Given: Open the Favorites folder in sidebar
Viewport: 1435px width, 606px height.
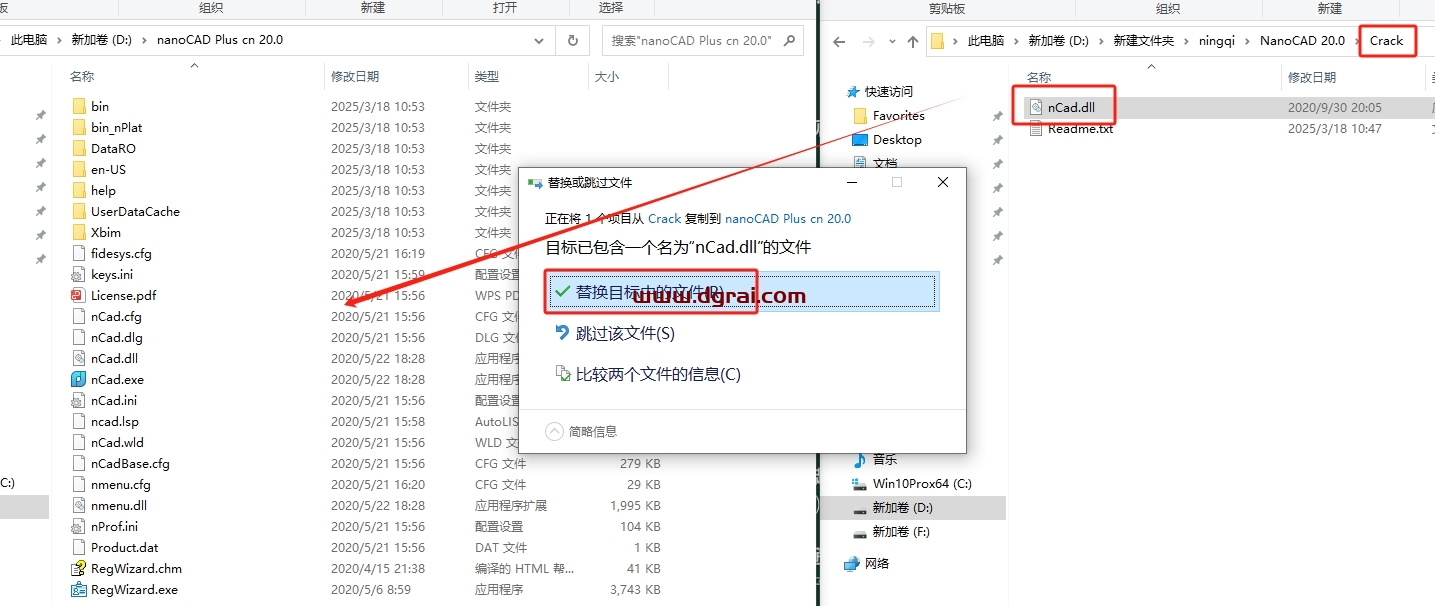Looking at the screenshot, I should pos(898,116).
